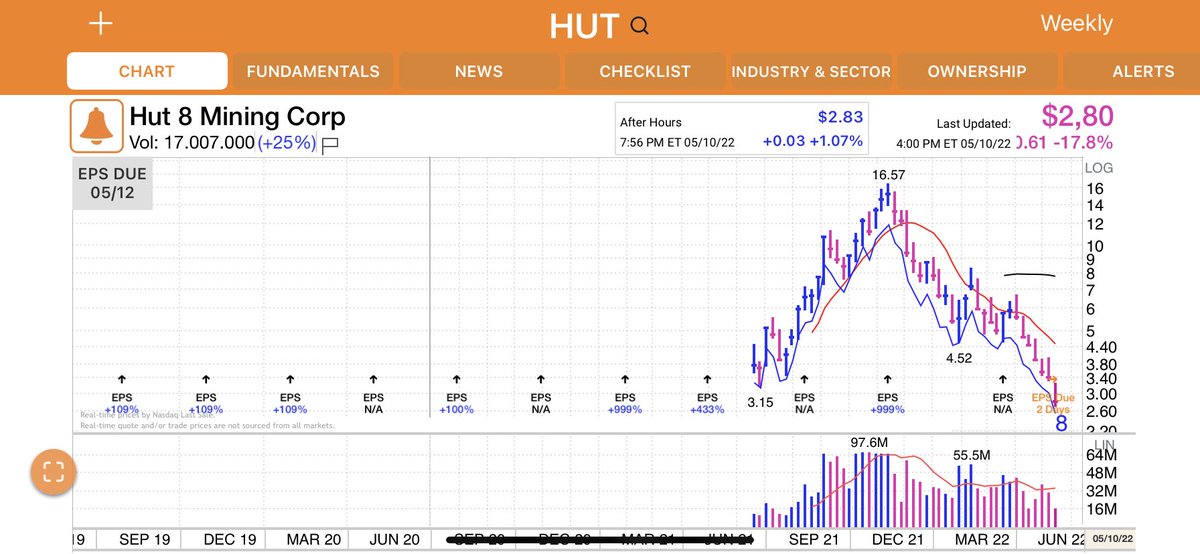The height and width of the screenshot is (554, 1200).
Task: Tap the flag icon beside volume
Action: (330, 144)
